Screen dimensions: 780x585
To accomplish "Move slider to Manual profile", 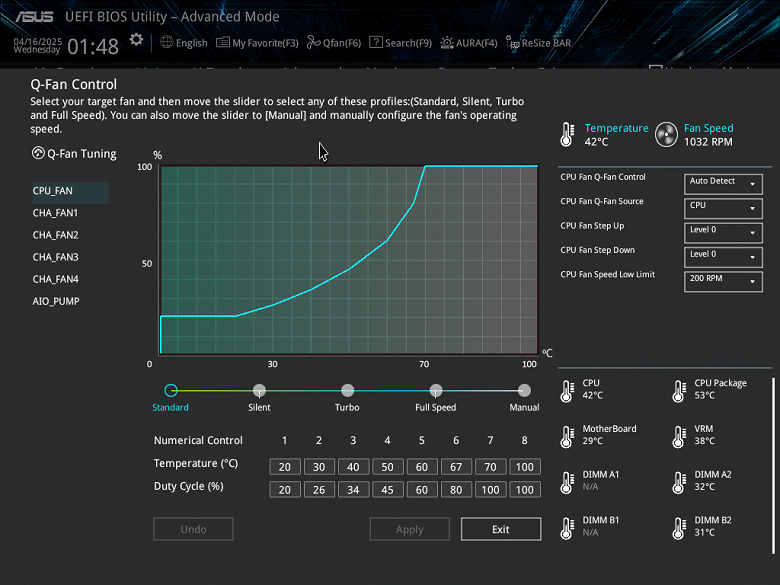I will 524,390.
